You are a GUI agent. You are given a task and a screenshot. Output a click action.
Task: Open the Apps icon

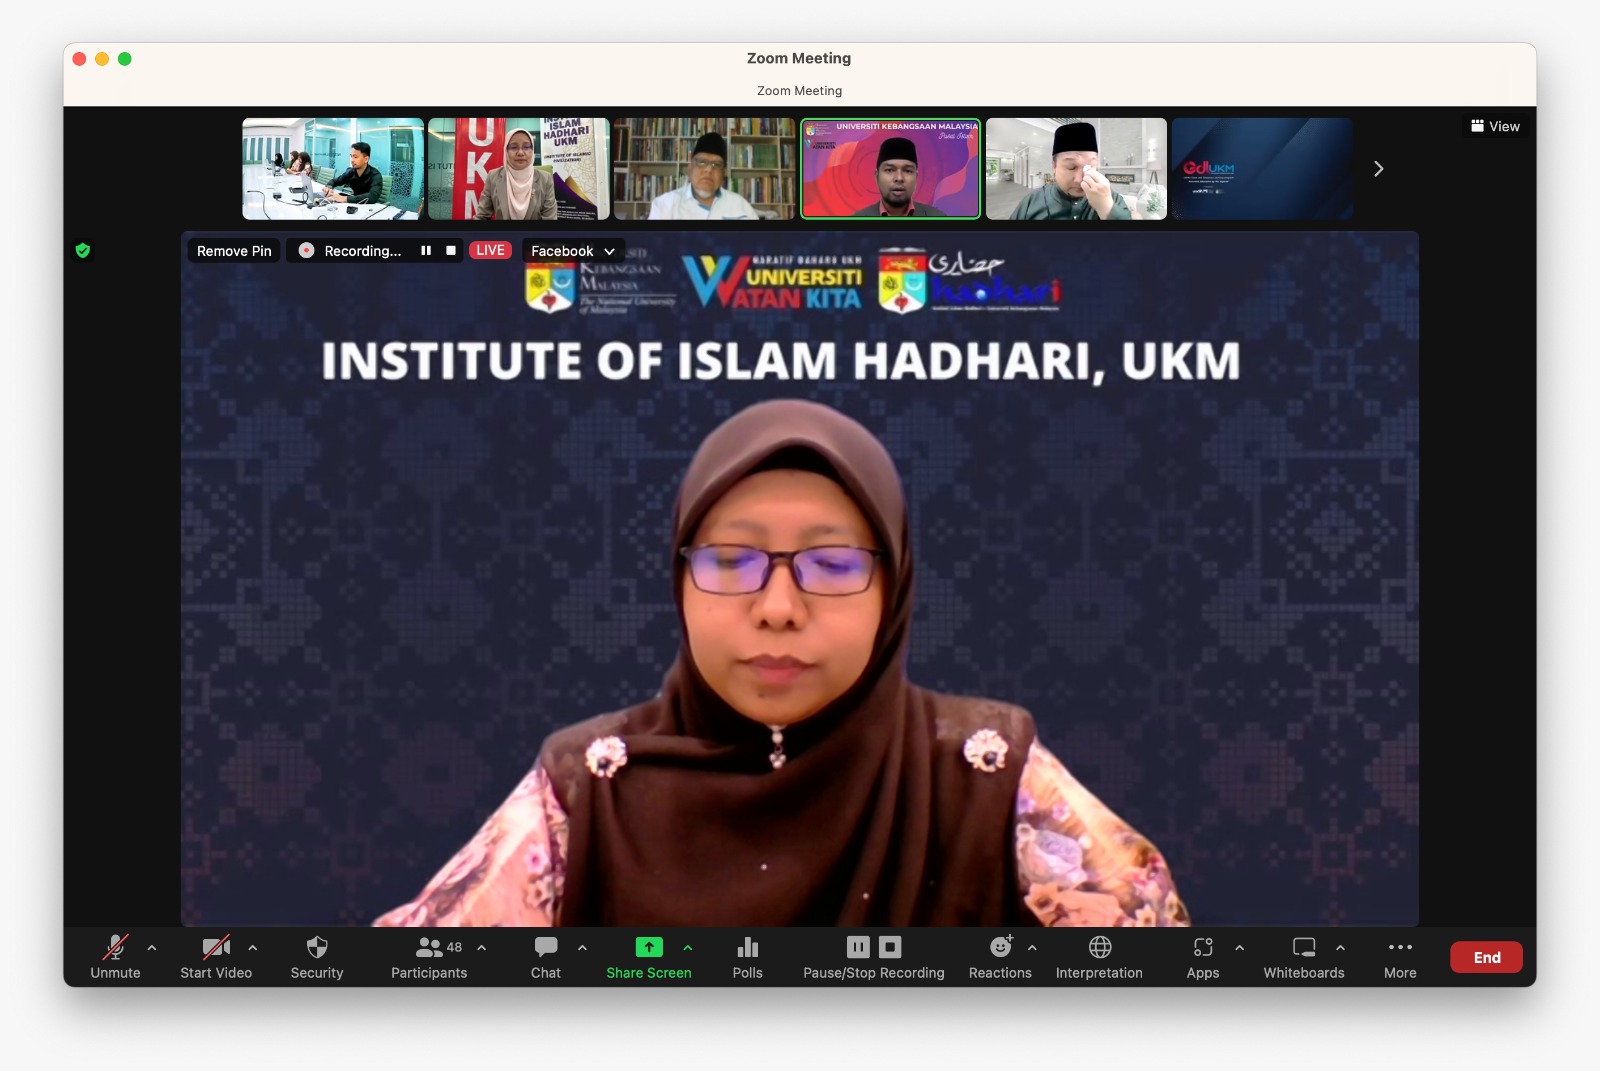[1202, 948]
